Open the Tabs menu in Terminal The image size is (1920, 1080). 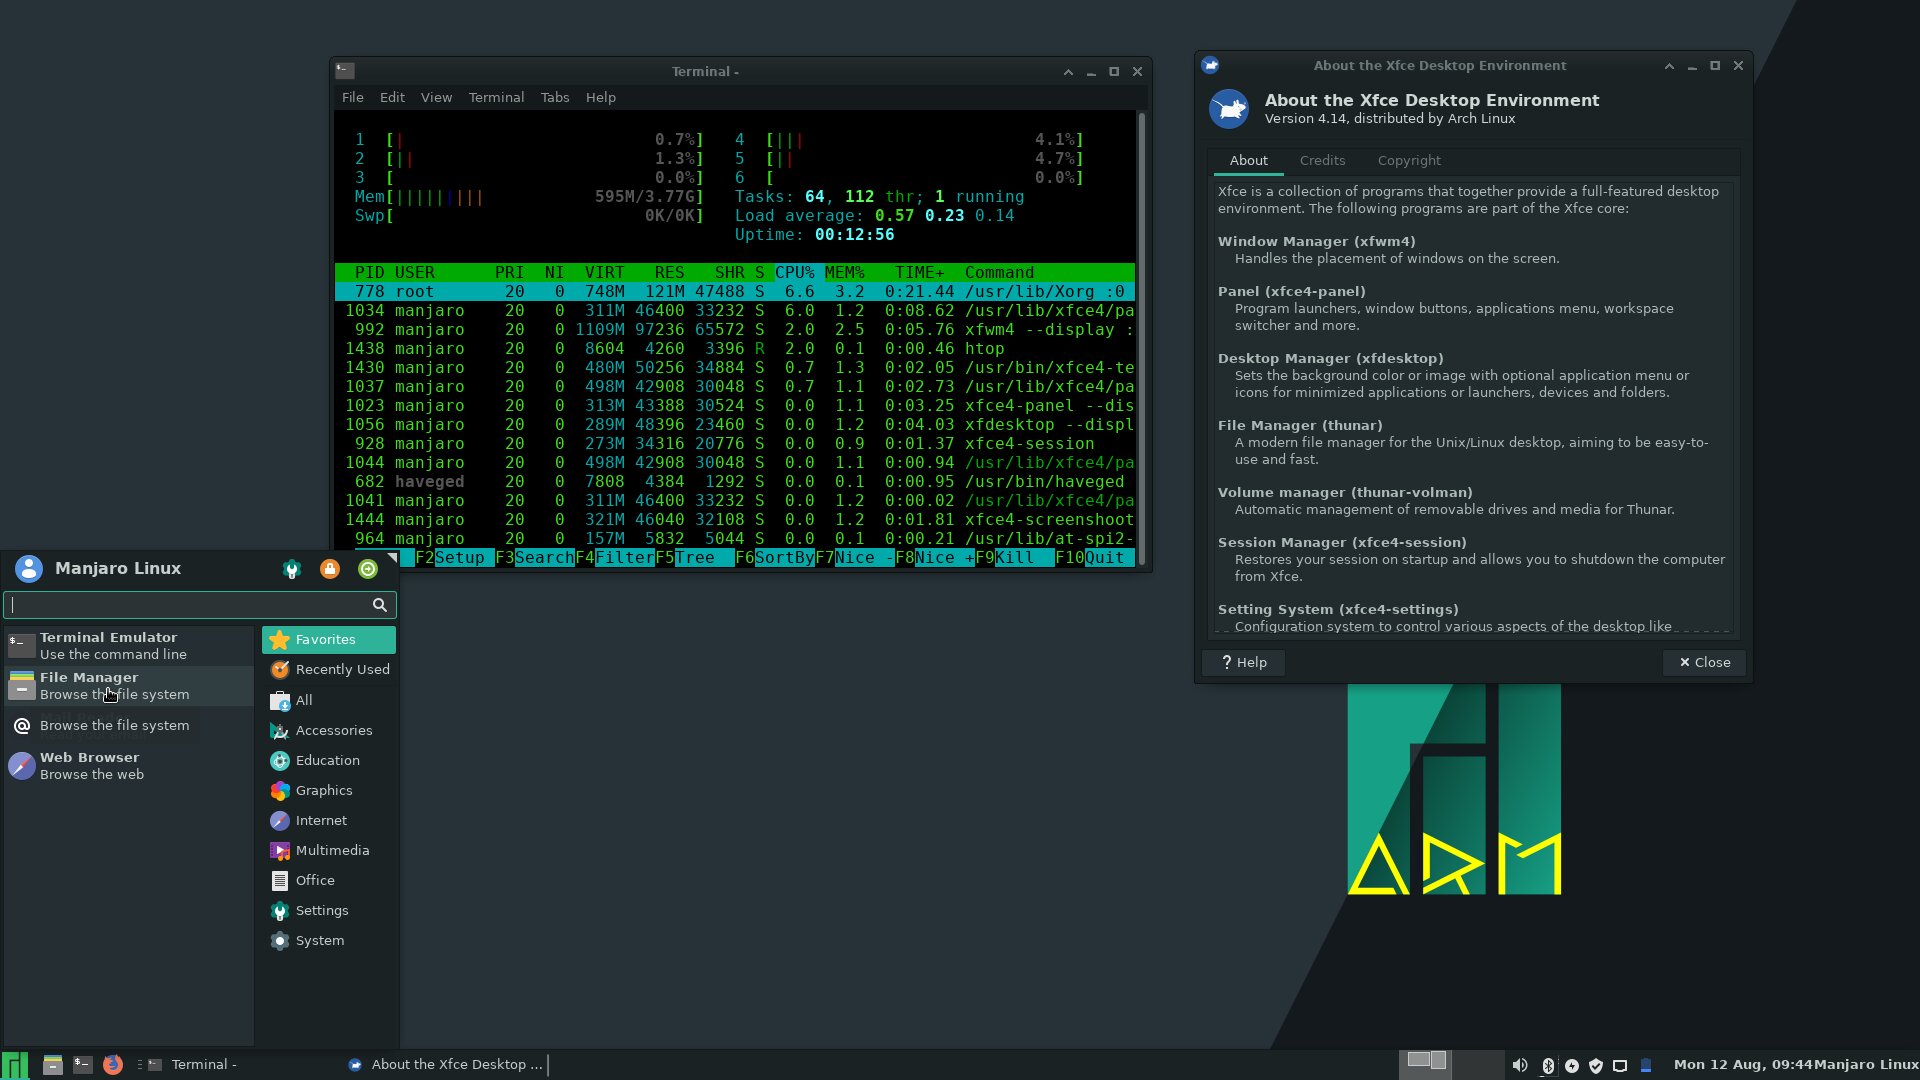click(555, 97)
